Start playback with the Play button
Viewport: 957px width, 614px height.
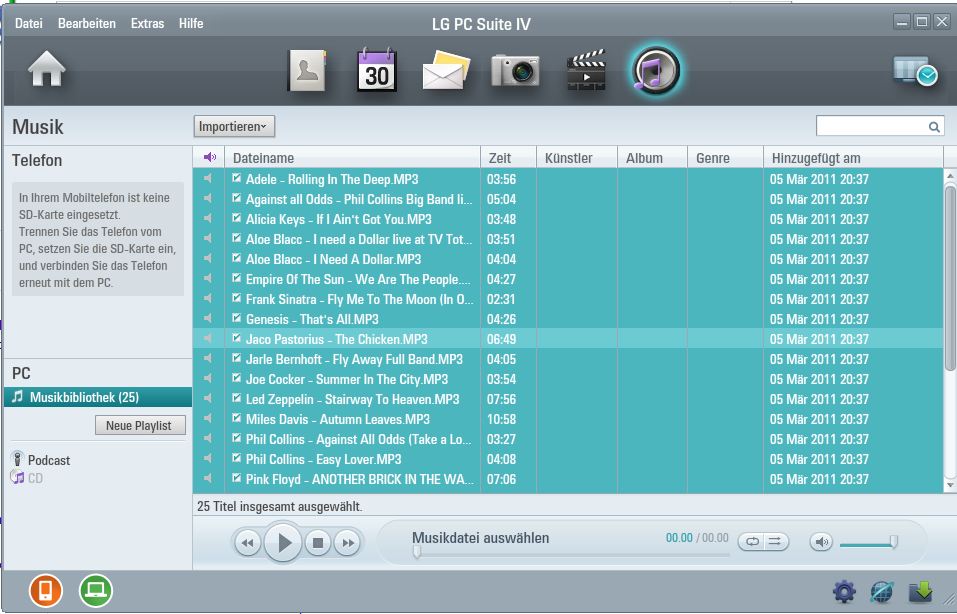coord(283,542)
